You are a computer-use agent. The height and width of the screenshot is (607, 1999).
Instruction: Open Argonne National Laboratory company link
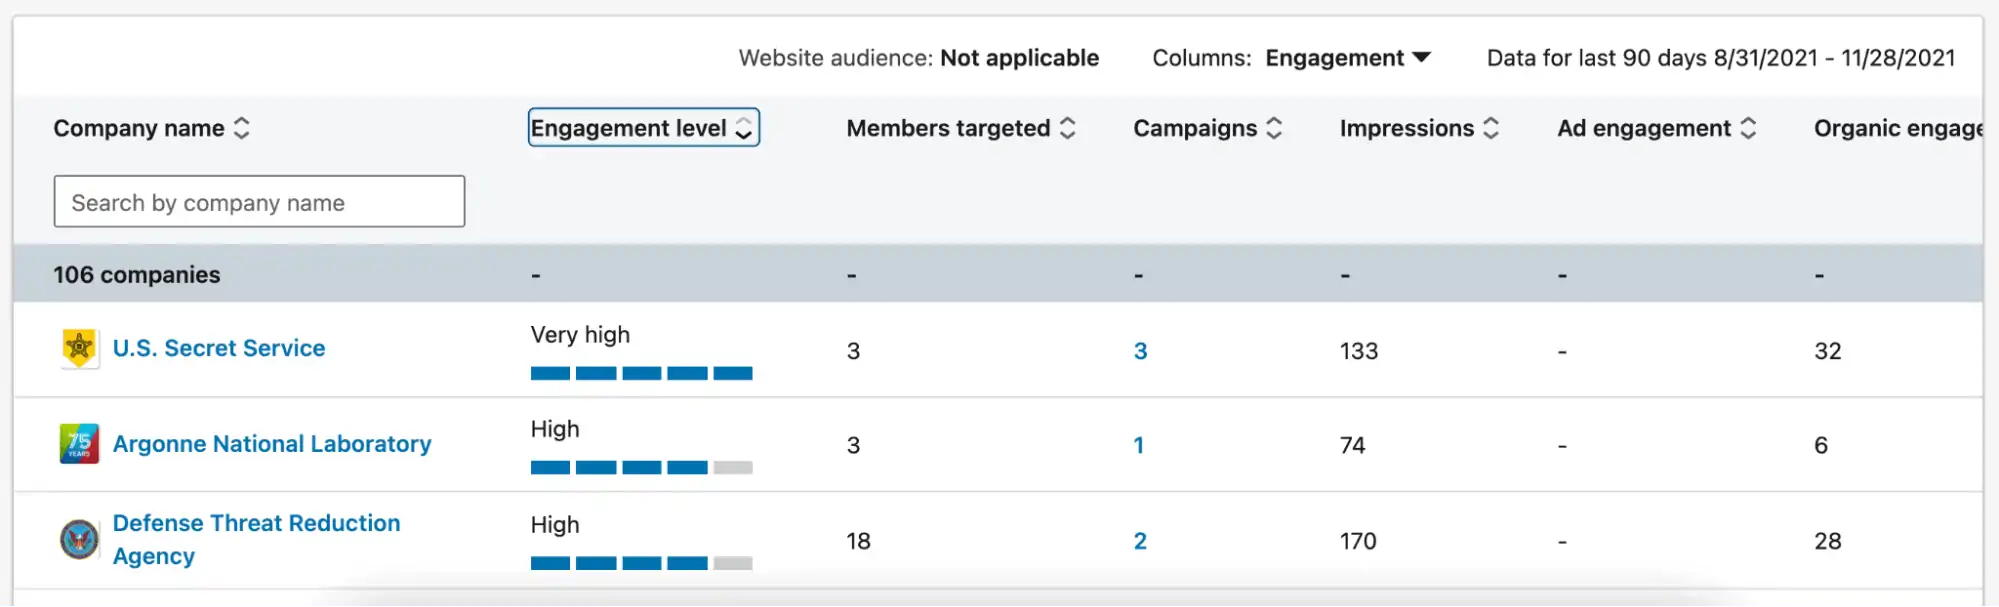(x=272, y=443)
